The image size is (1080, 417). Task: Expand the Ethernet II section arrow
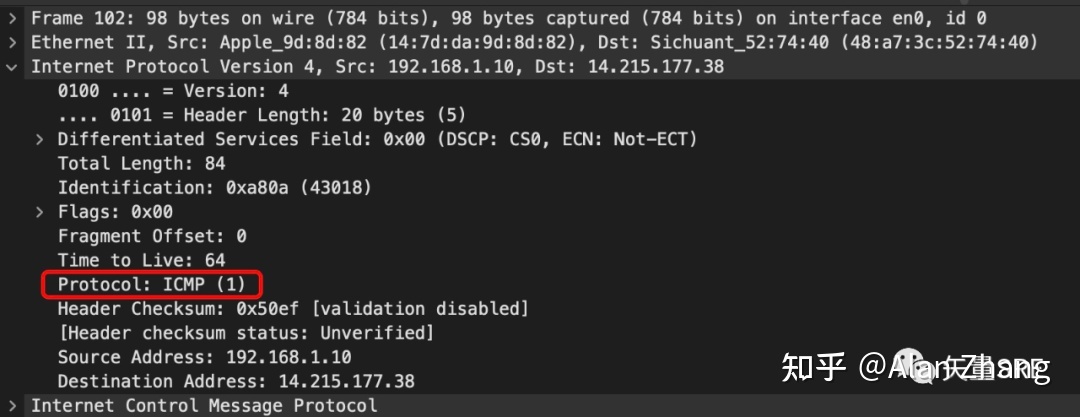13,43
